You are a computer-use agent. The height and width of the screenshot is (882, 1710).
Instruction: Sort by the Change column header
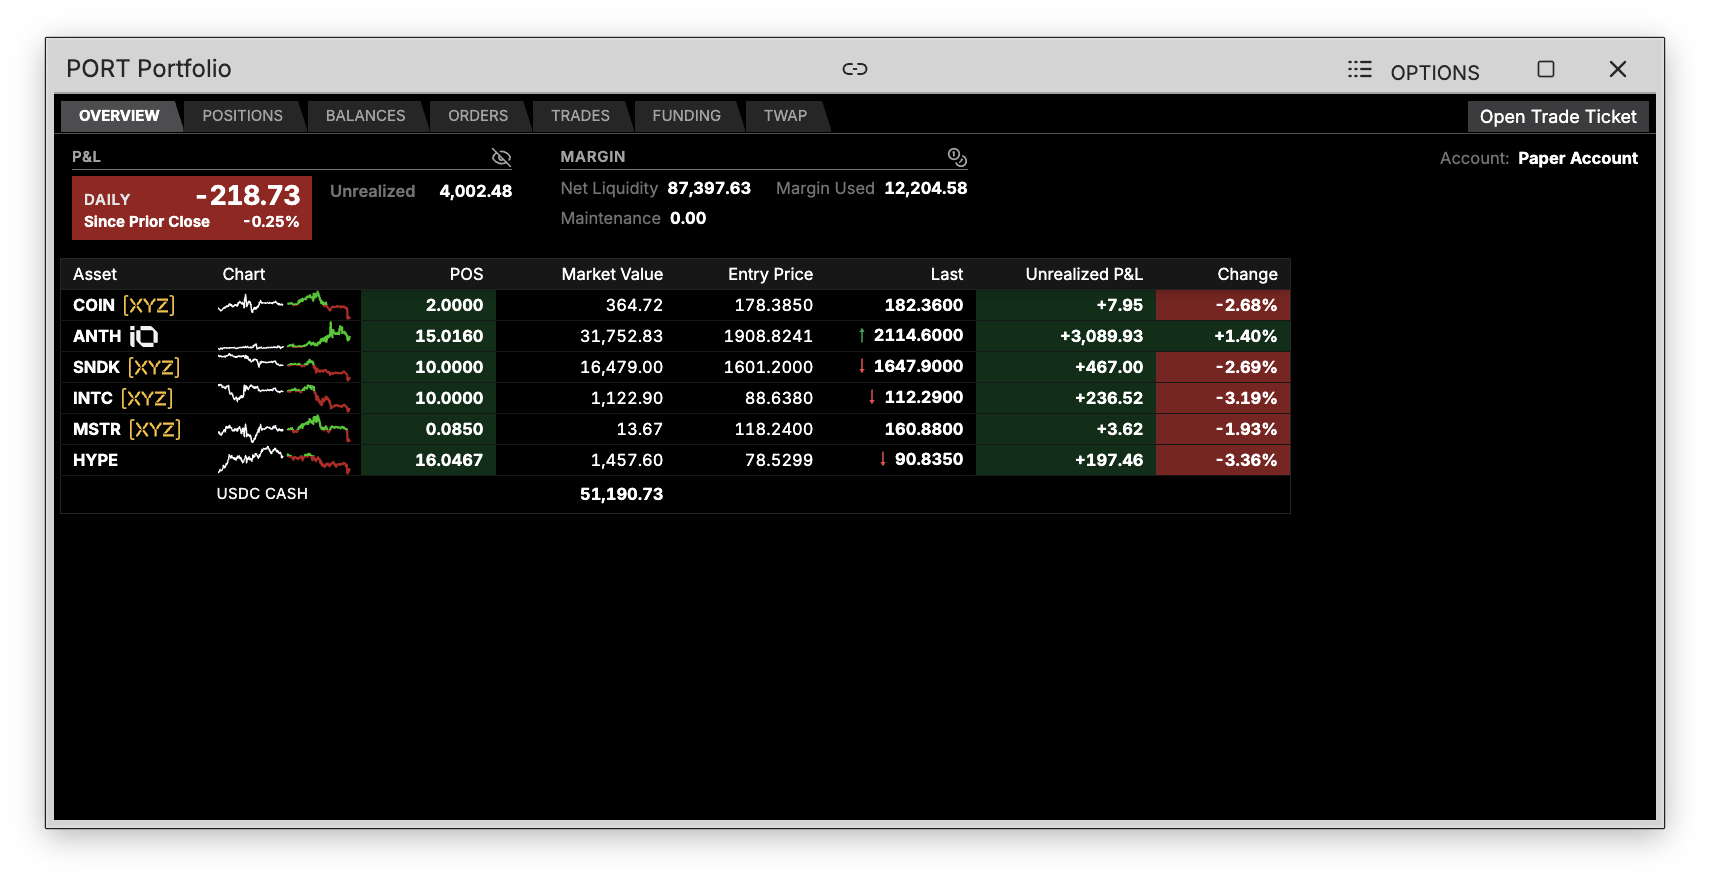click(x=1247, y=274)
